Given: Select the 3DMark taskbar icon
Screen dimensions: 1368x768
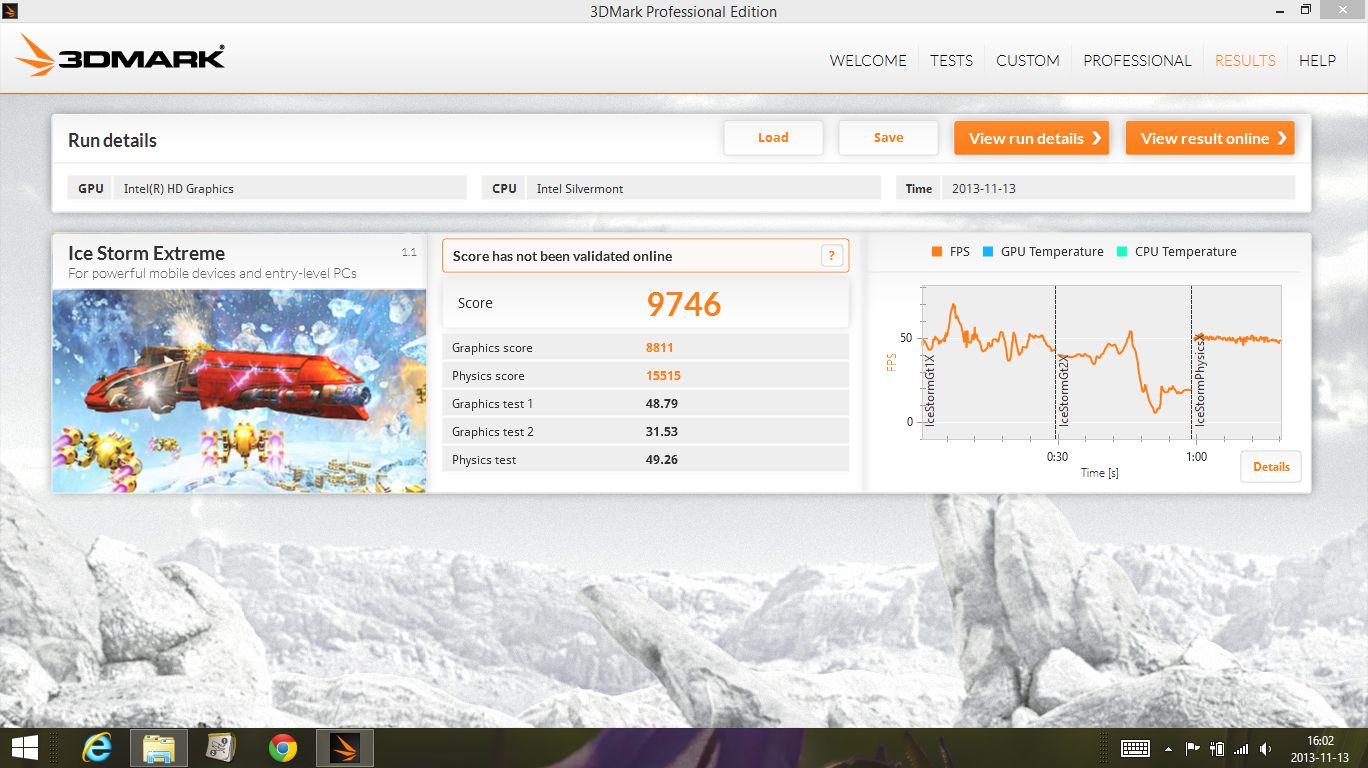Looking at the screenshot, I should click(x=345, y=748).
